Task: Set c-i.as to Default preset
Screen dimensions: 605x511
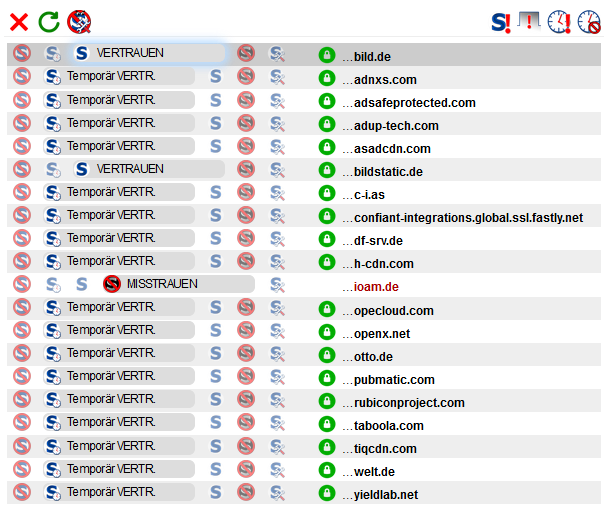Action: point(22,192)
